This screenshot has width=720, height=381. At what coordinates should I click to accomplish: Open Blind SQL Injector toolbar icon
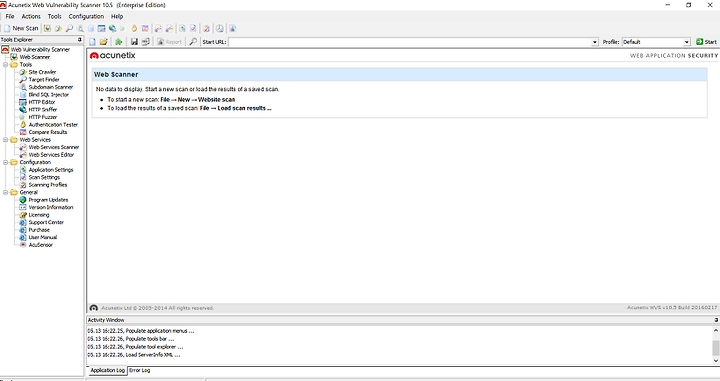pyautogui.click(x=91, y=28)
